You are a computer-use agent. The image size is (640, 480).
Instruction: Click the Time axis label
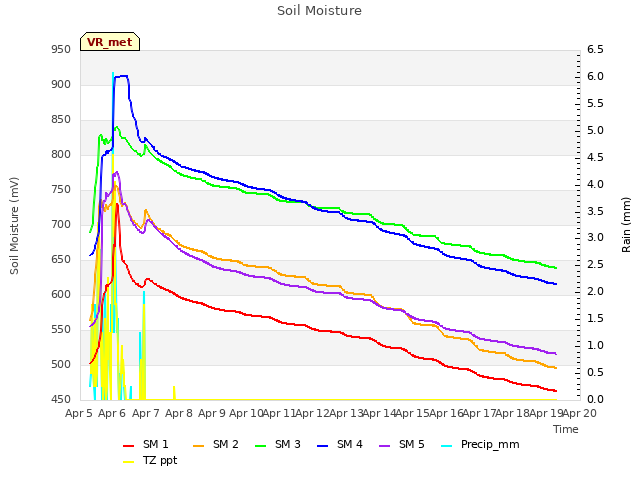coord(566,429)
